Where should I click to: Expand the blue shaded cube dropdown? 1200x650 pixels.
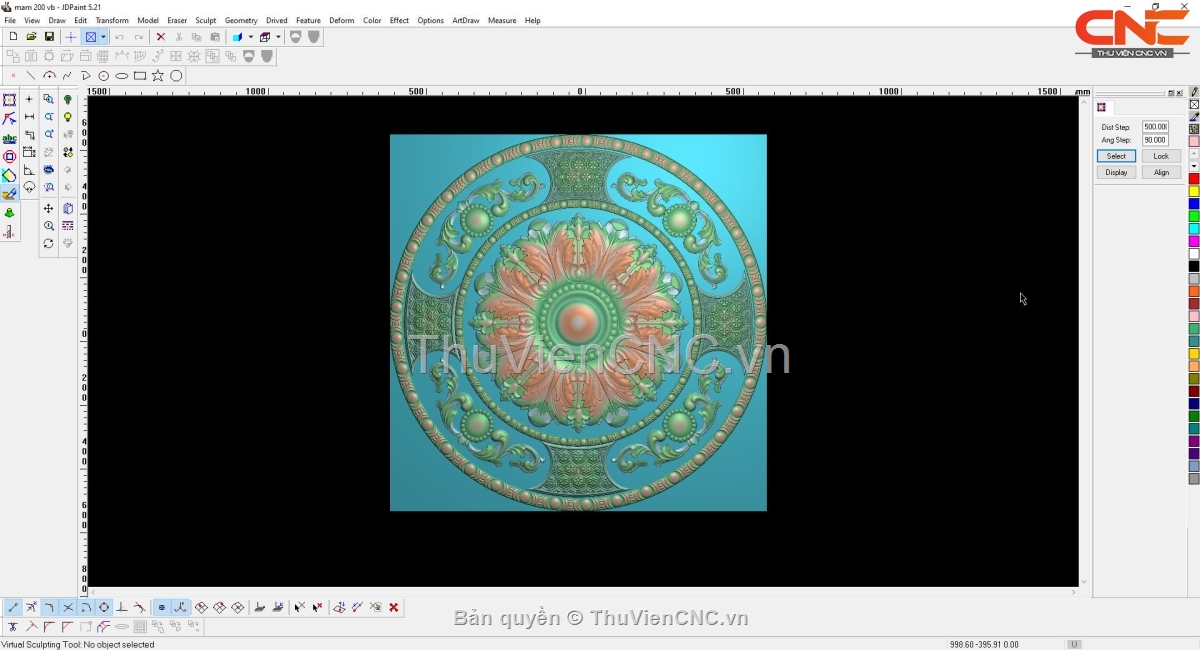click(x=251, y=37)
